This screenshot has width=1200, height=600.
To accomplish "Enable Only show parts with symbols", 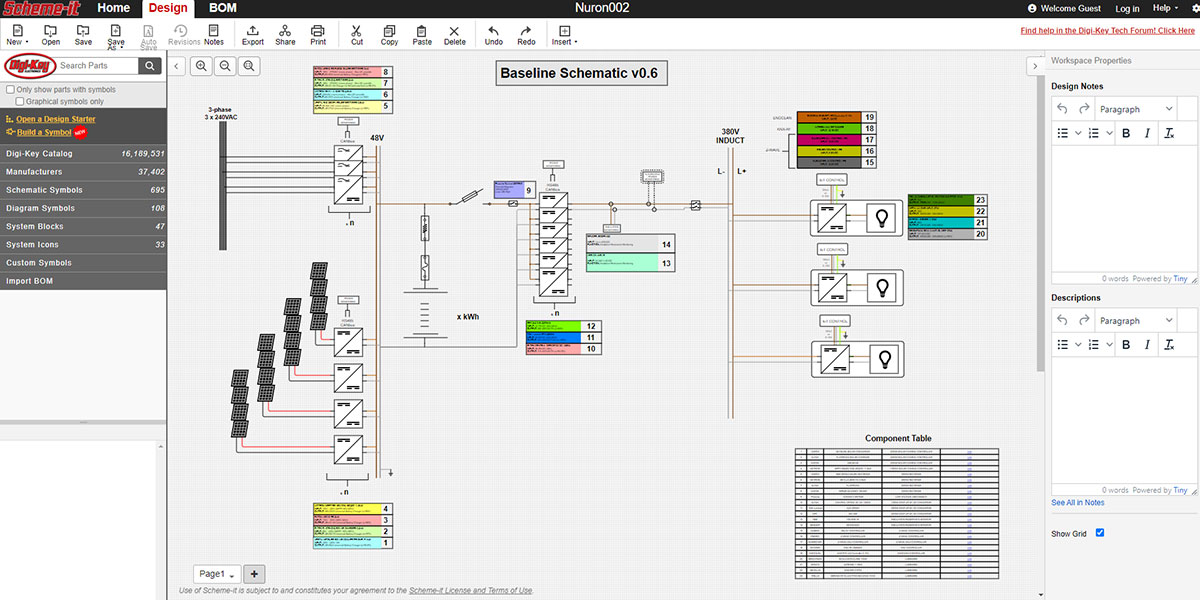I will click(11, 90).
